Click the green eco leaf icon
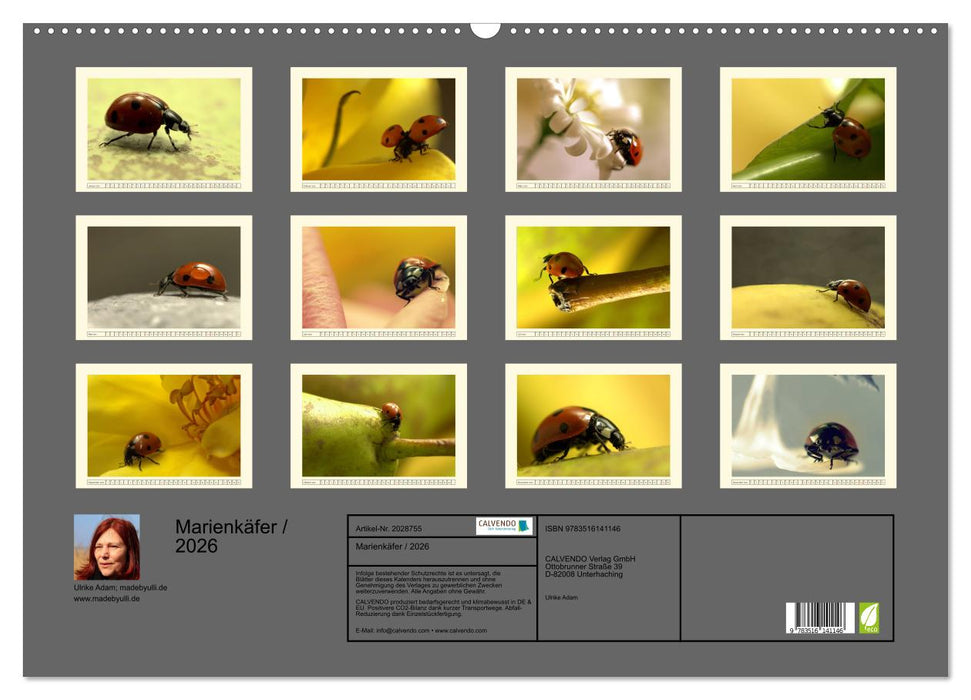Viewport: 971px width, 700px height. 869,617
